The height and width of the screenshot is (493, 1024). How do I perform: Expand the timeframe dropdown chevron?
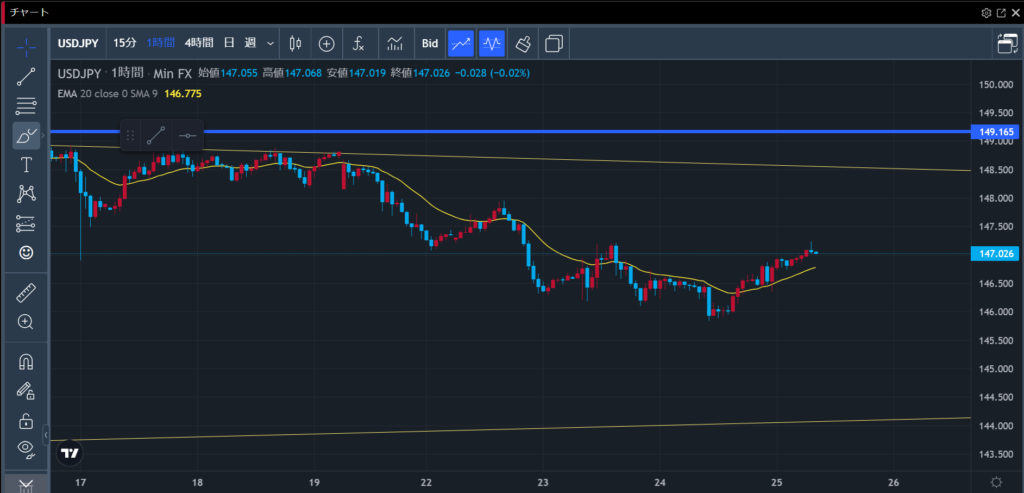(270, 44)
